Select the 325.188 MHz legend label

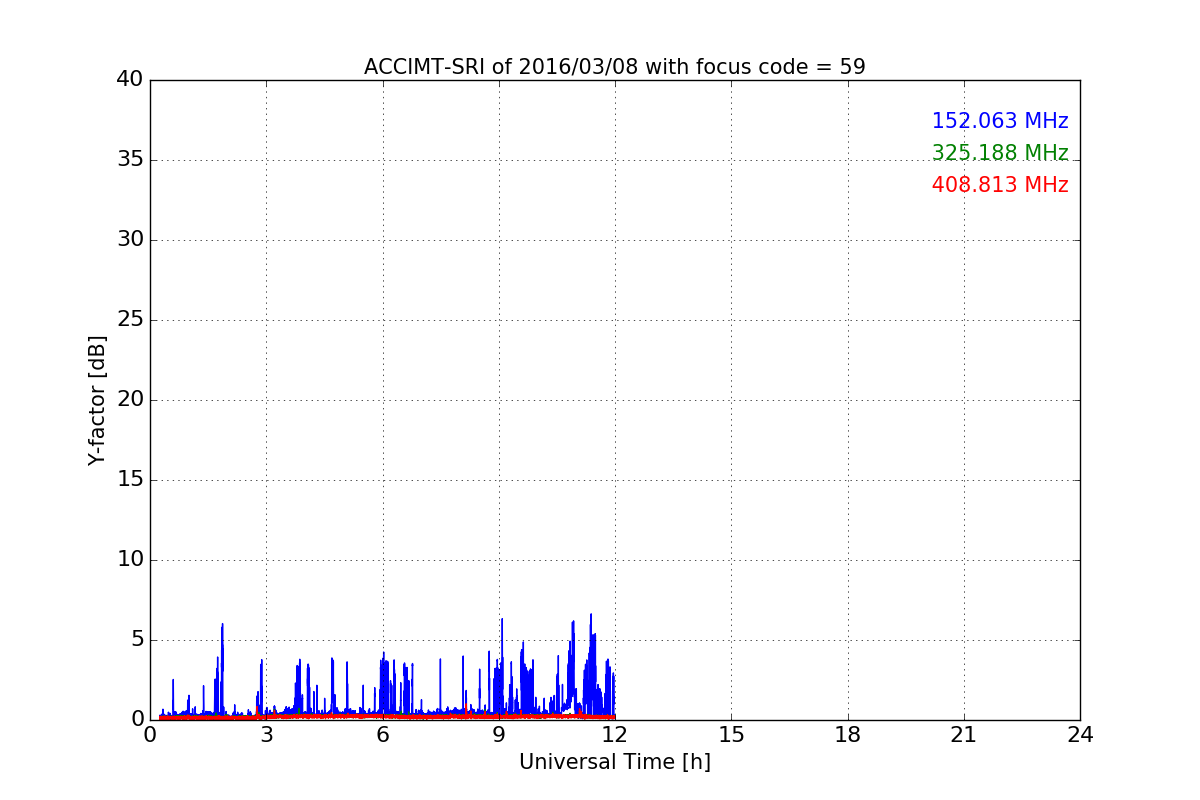pos(1000,153)
